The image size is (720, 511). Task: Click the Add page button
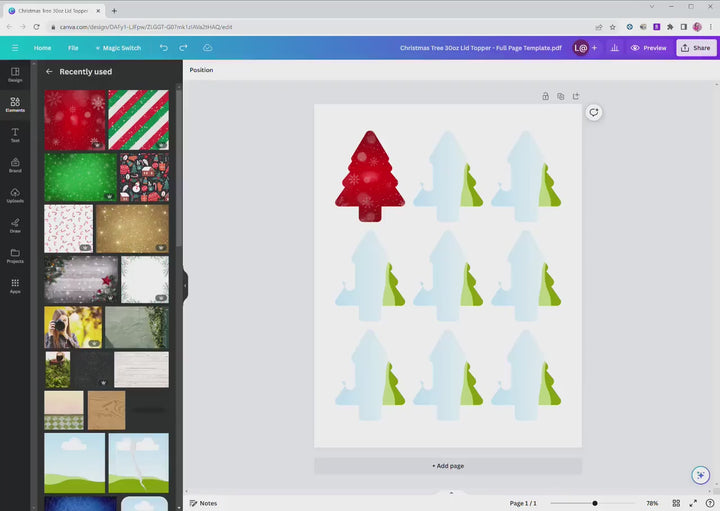point(448,466)
